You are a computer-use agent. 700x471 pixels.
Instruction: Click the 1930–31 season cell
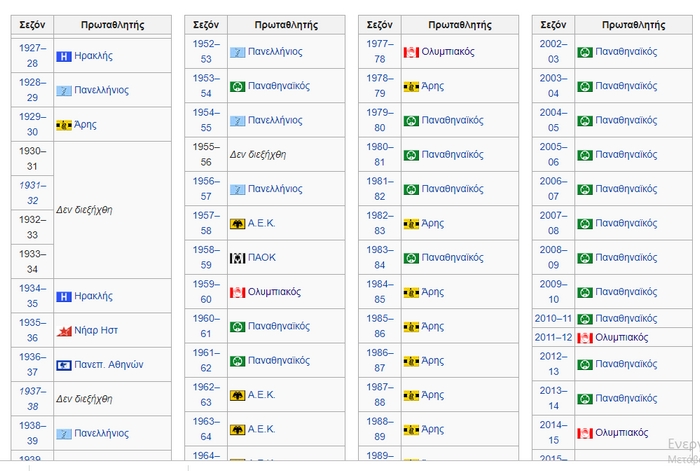click(x=32, y=158)
